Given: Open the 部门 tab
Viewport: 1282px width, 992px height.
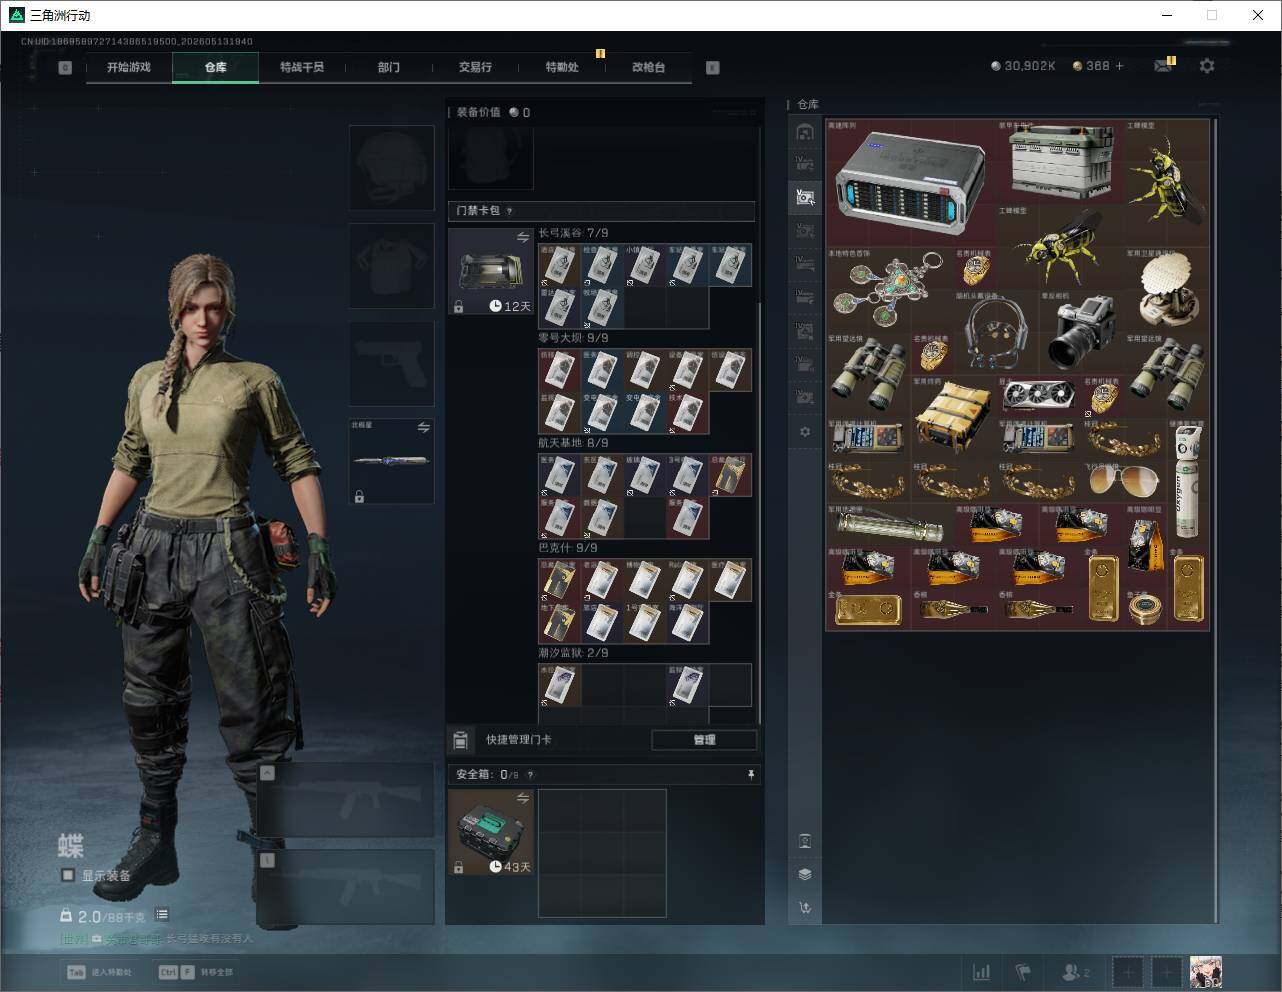Looking at the screenshot, I should pos(389,67).
